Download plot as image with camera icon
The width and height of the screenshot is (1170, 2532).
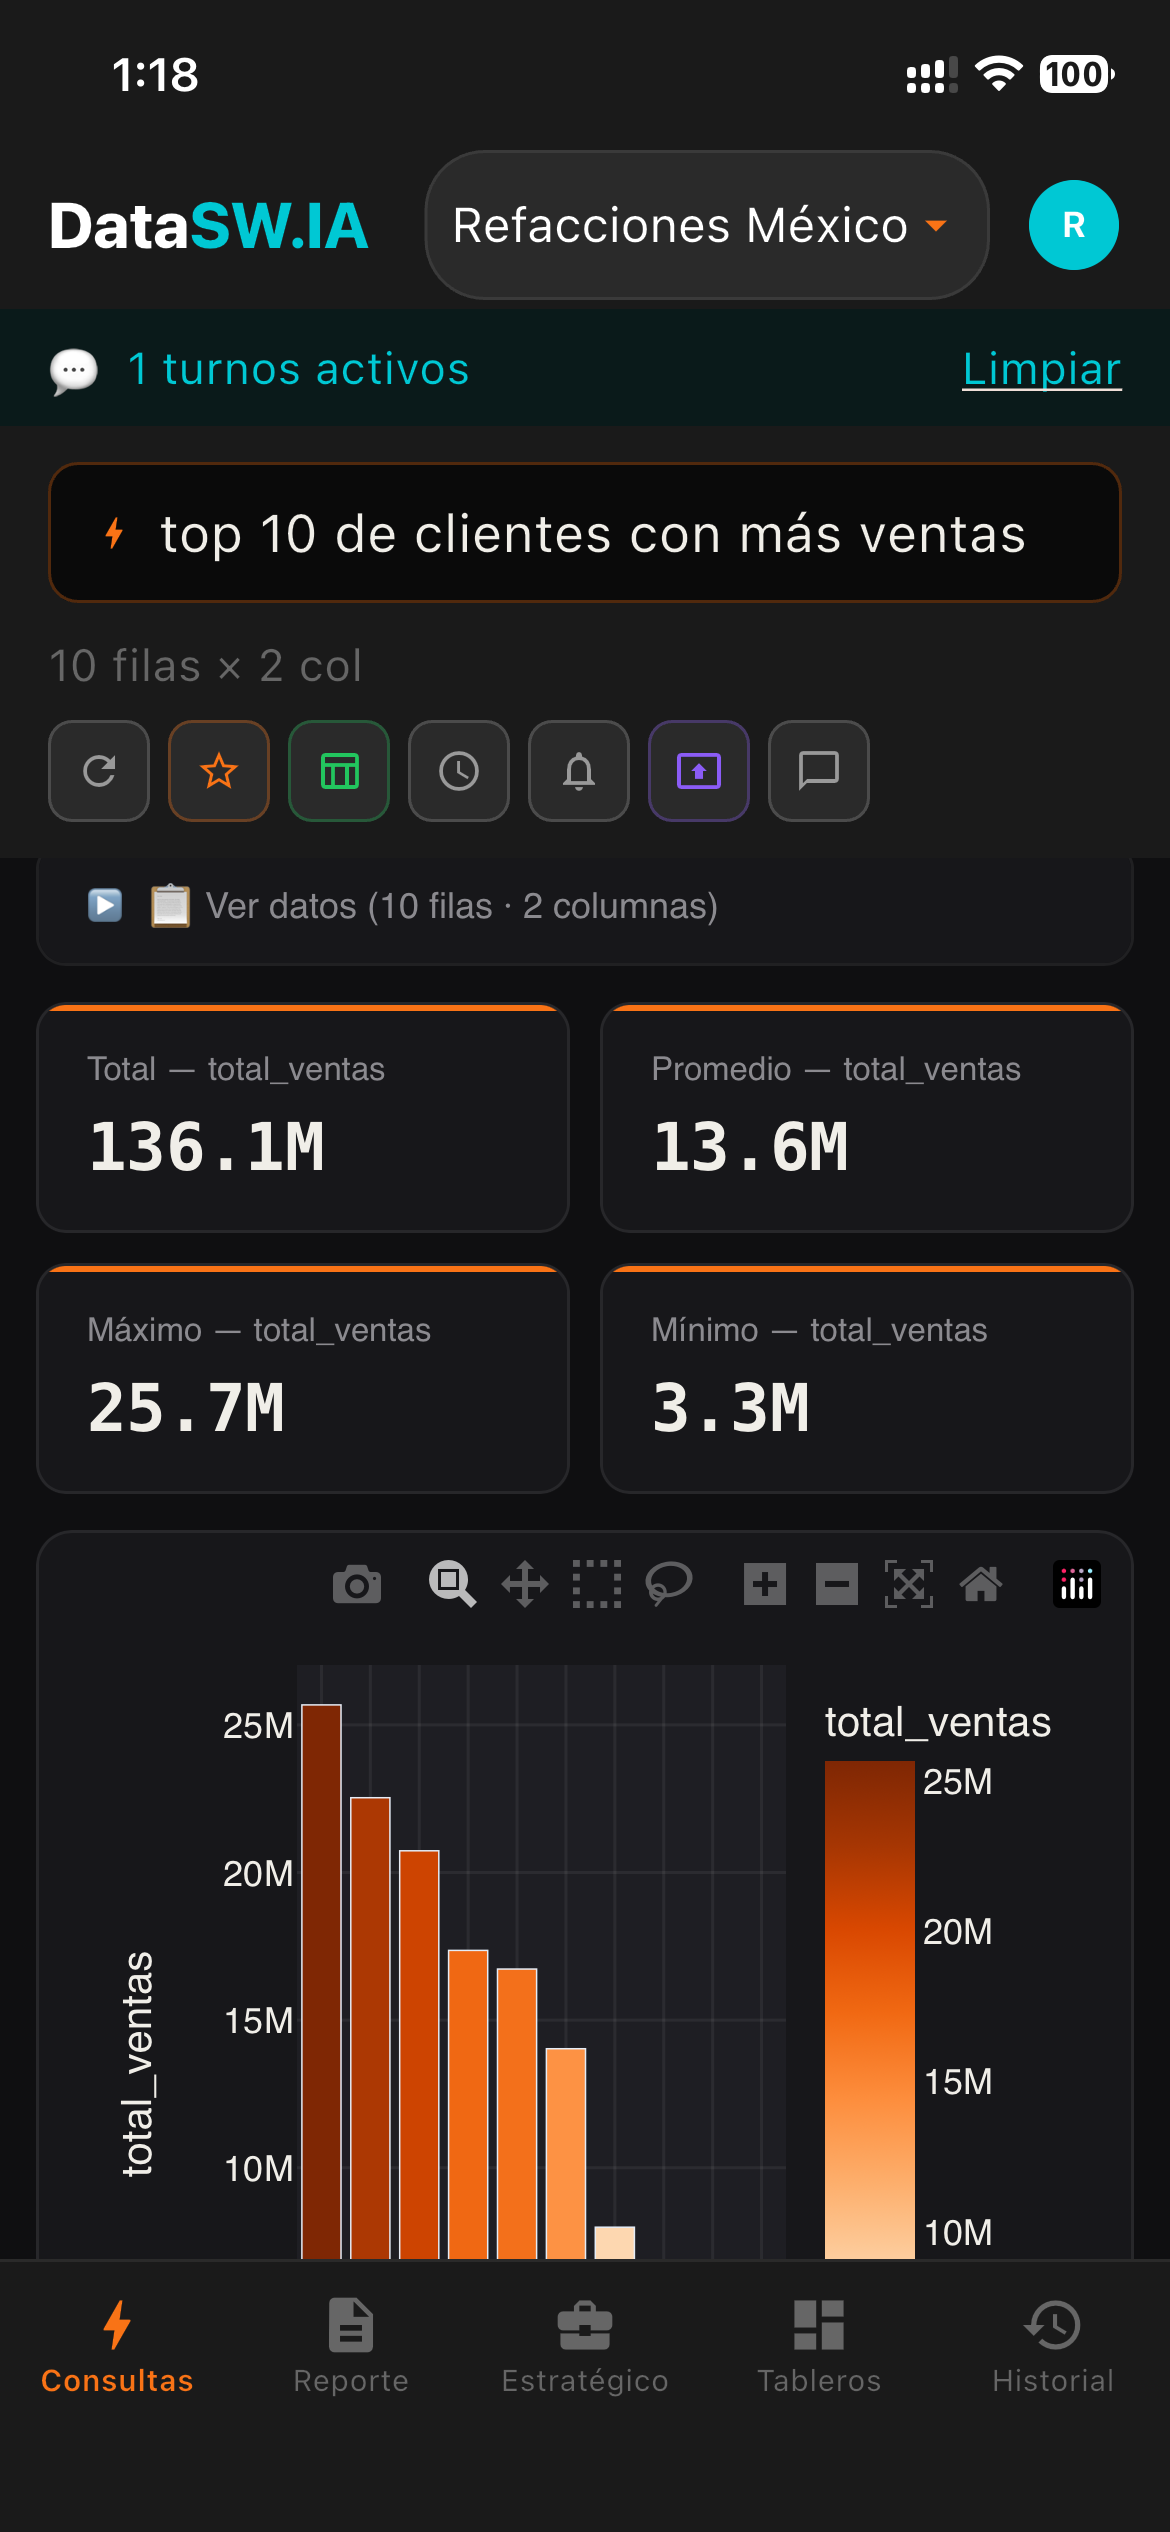(357, 1584)
